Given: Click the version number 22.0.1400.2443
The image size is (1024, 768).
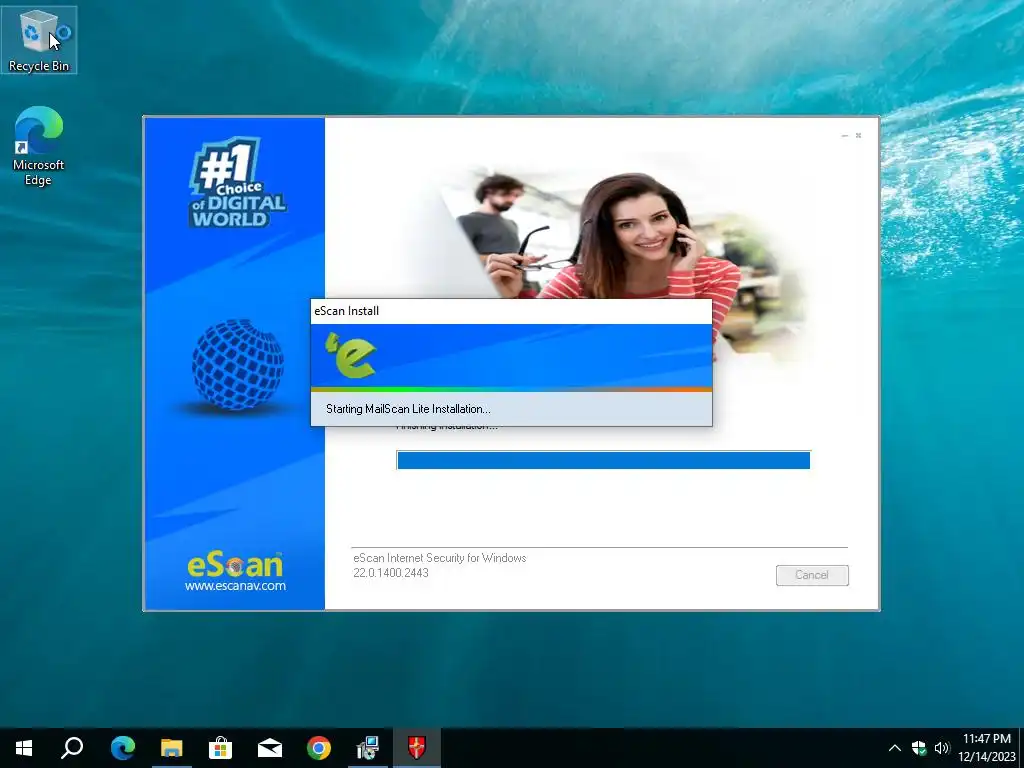Looking at the screenshot, I should [x=391, y=573].
